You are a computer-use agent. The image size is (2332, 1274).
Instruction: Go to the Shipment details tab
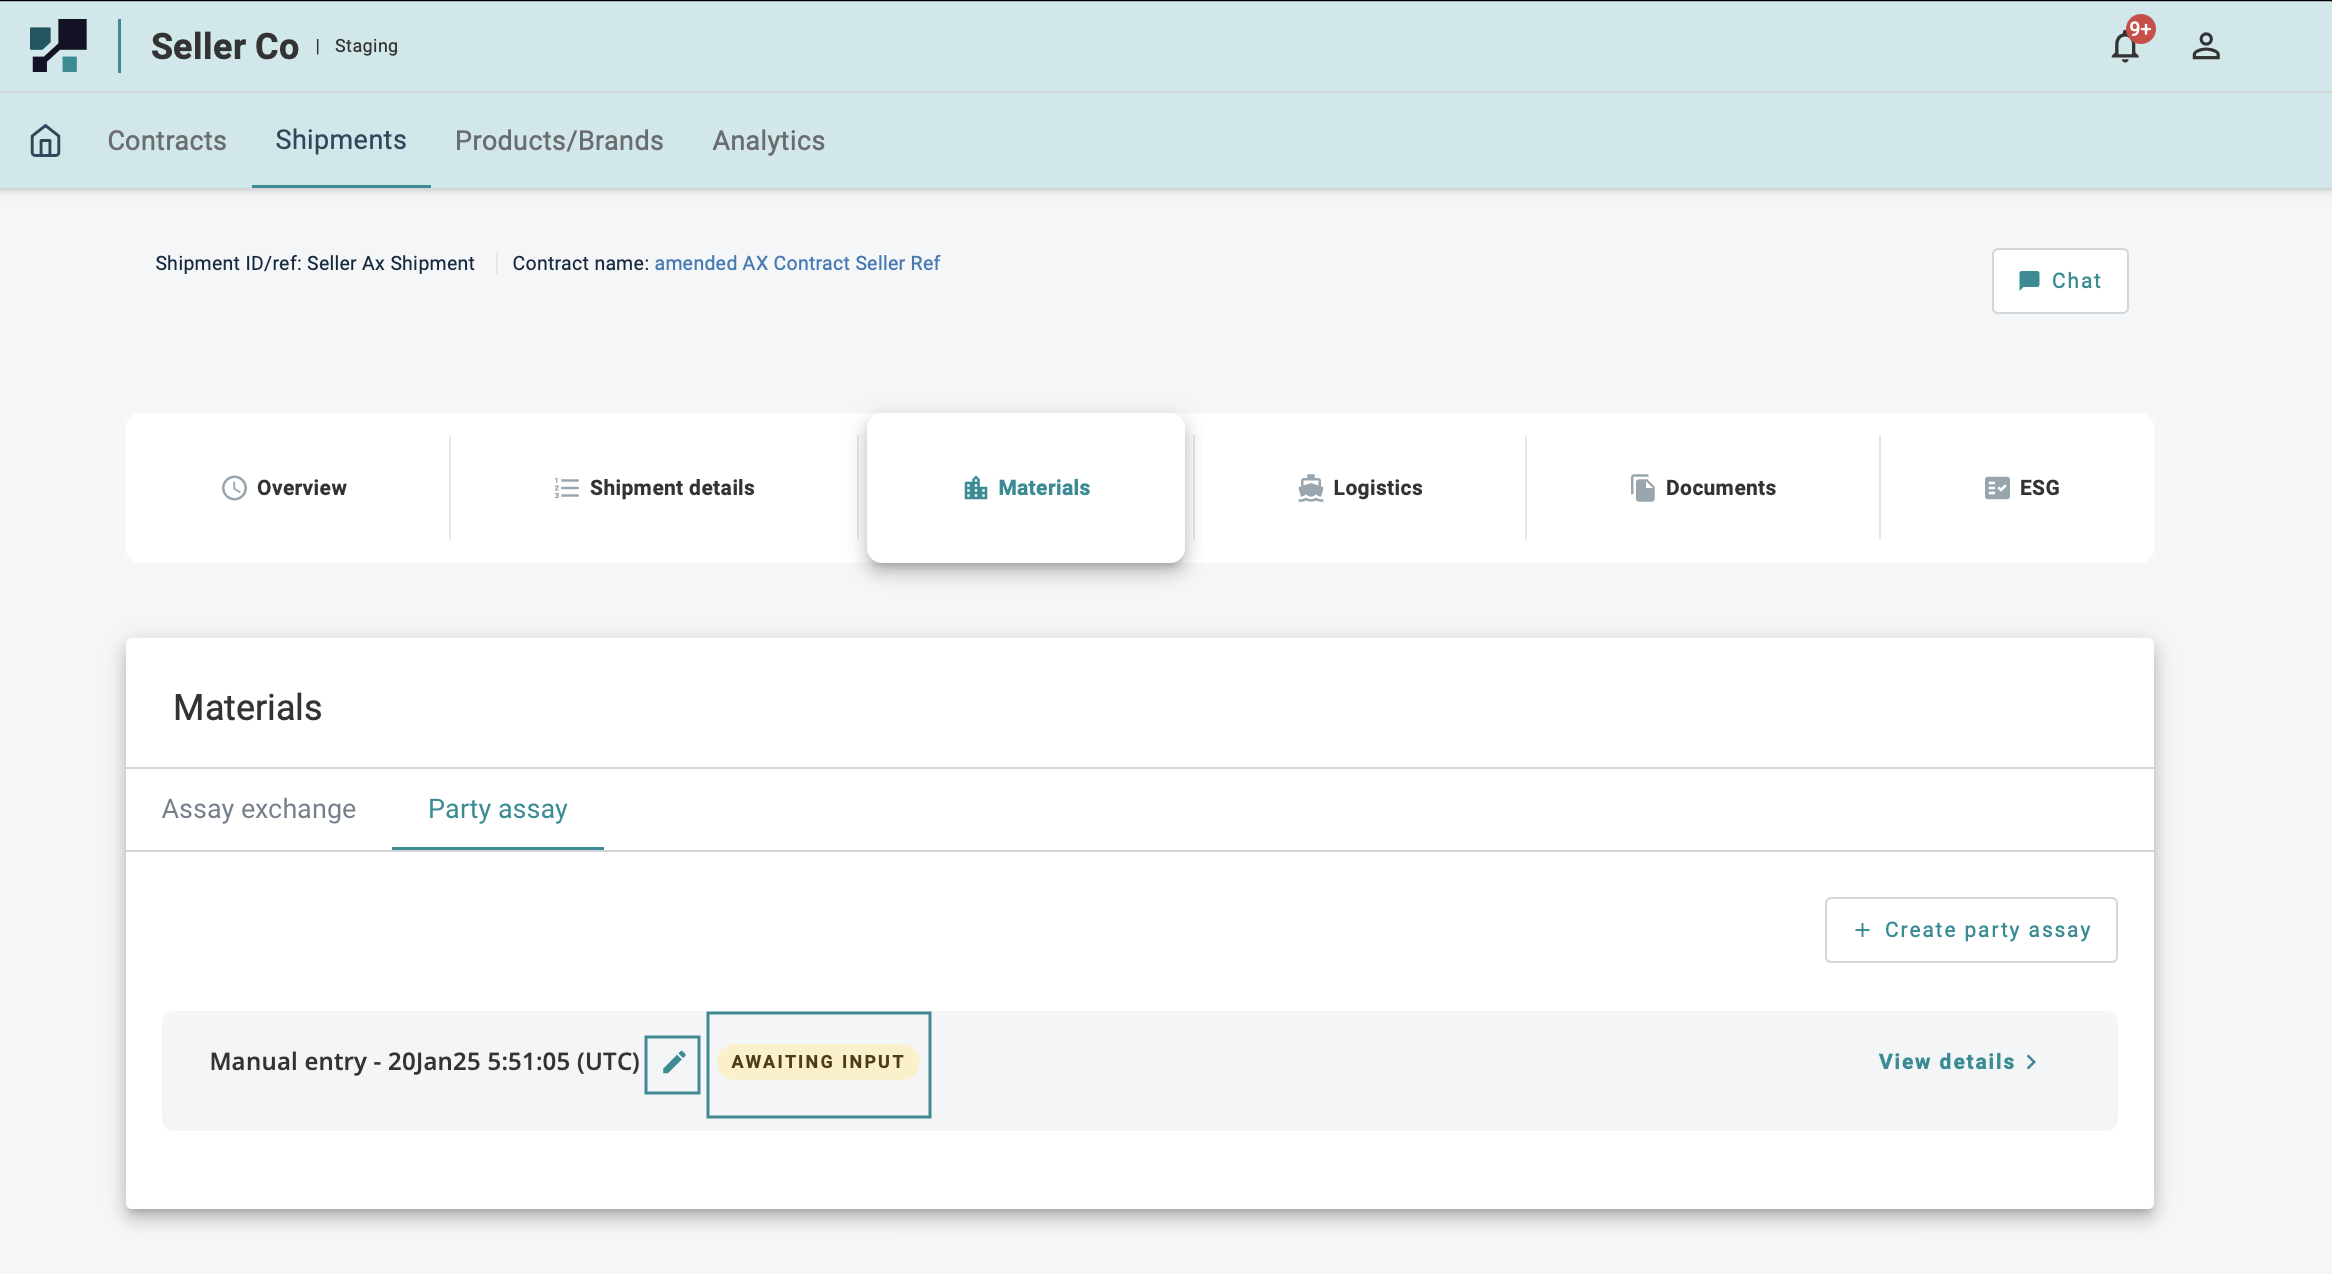[655, 488]
